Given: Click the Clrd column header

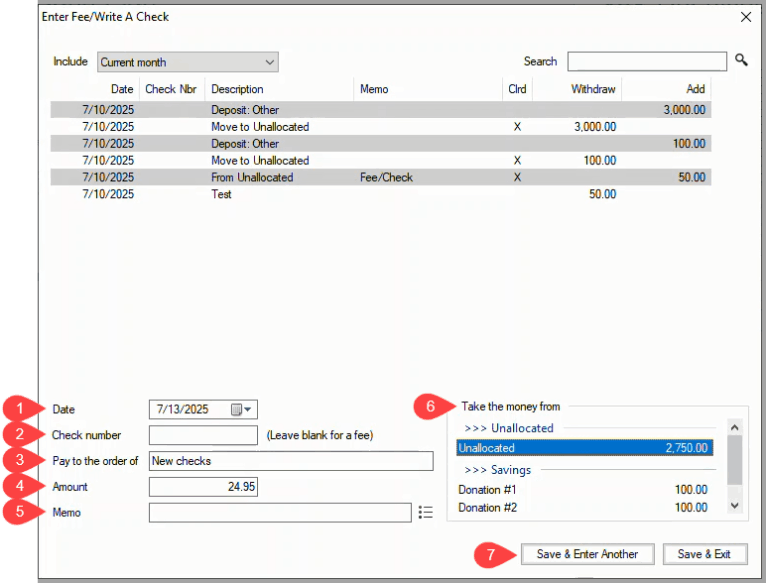Looking at the screenshot, I should point(517,89).
